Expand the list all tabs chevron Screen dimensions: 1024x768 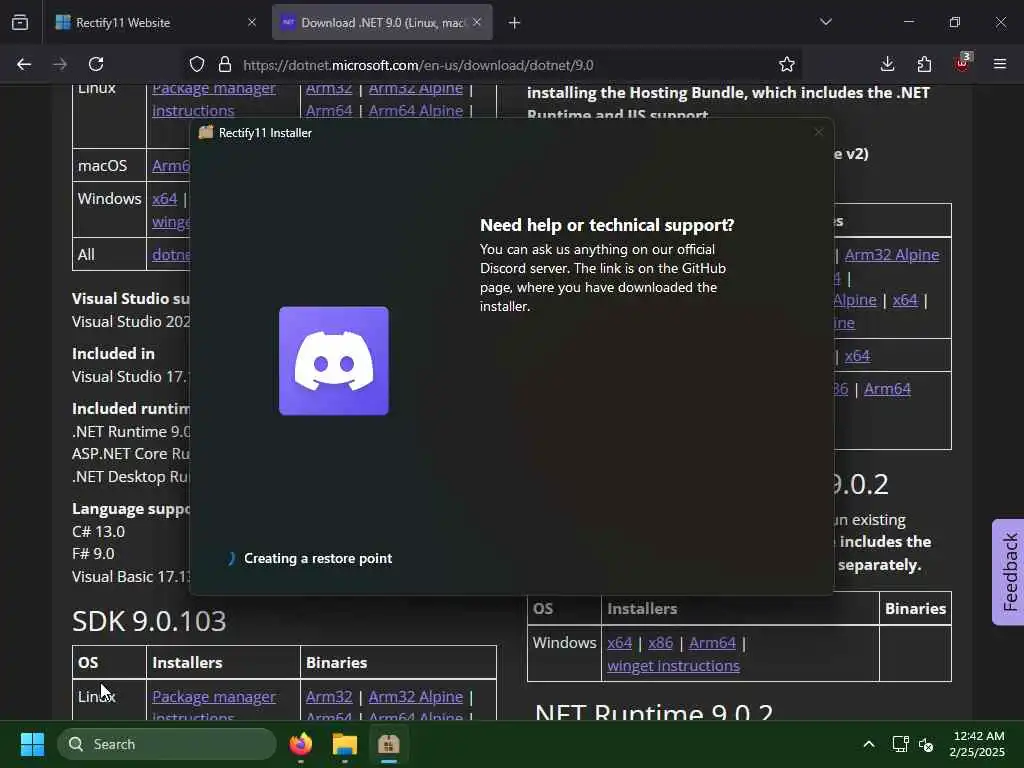[x=825, y=22]
